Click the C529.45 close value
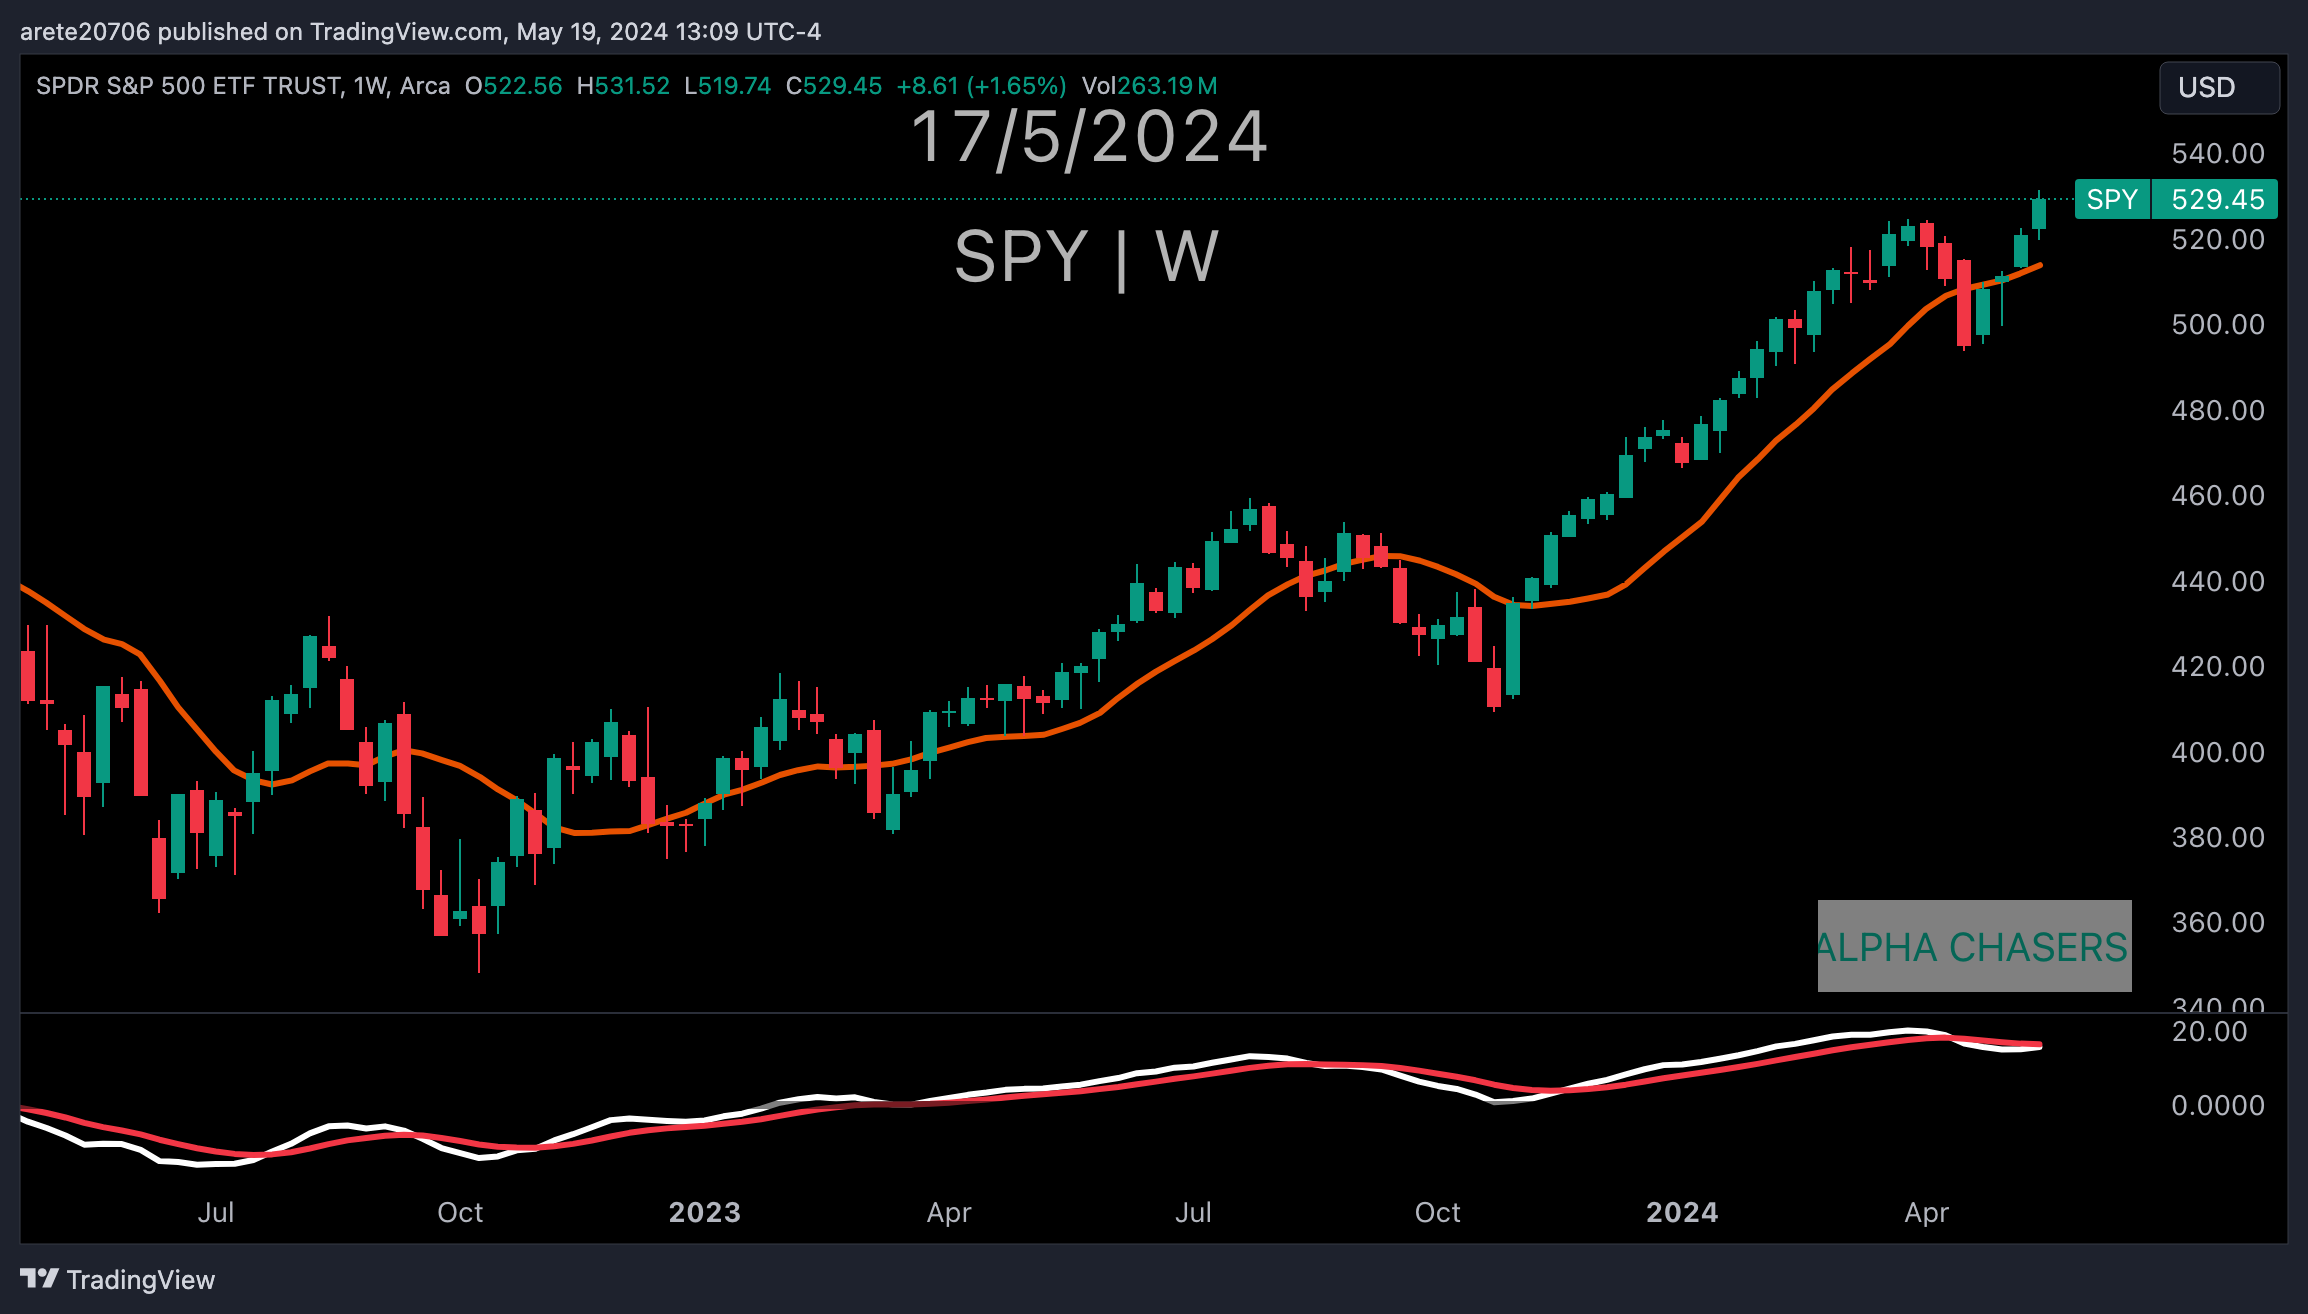The width and height of the screenshot is (2308, 1314). coord(834,86)
